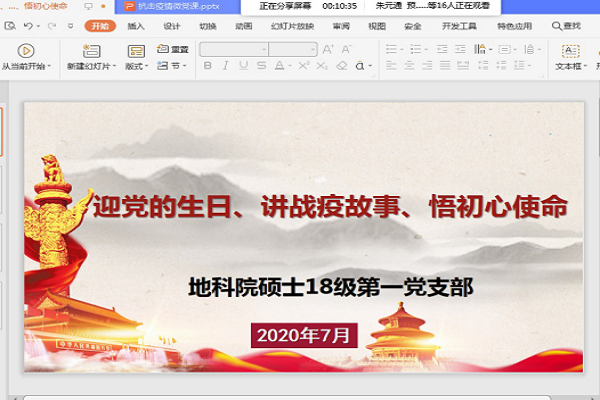Click the numbered list icon
The image size is (600, 400).
point(415,49)
